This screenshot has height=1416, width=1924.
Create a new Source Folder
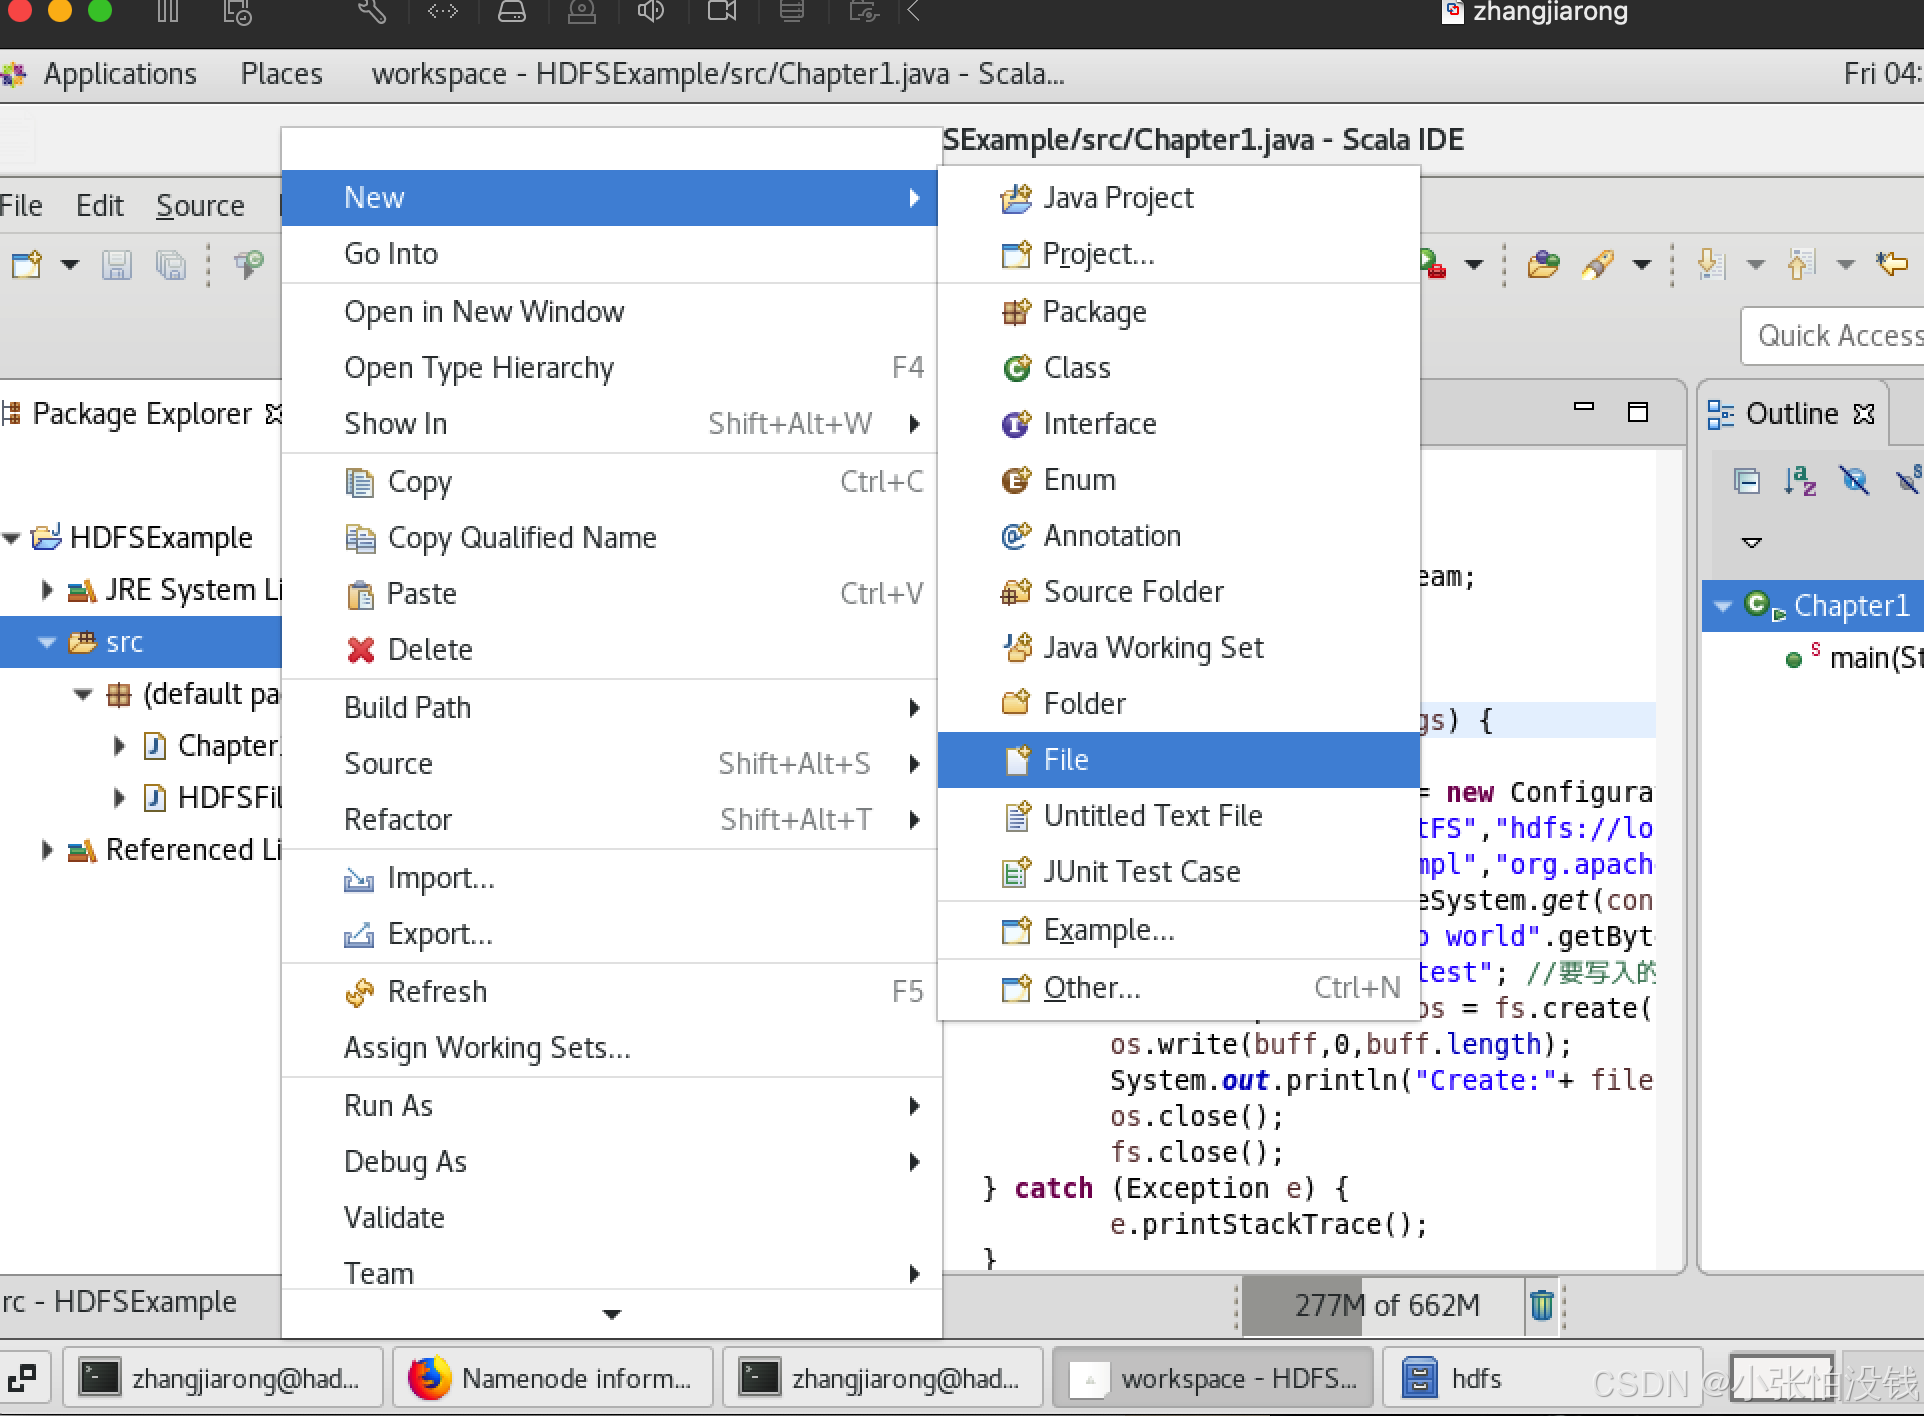click(x=1133, y=591)
